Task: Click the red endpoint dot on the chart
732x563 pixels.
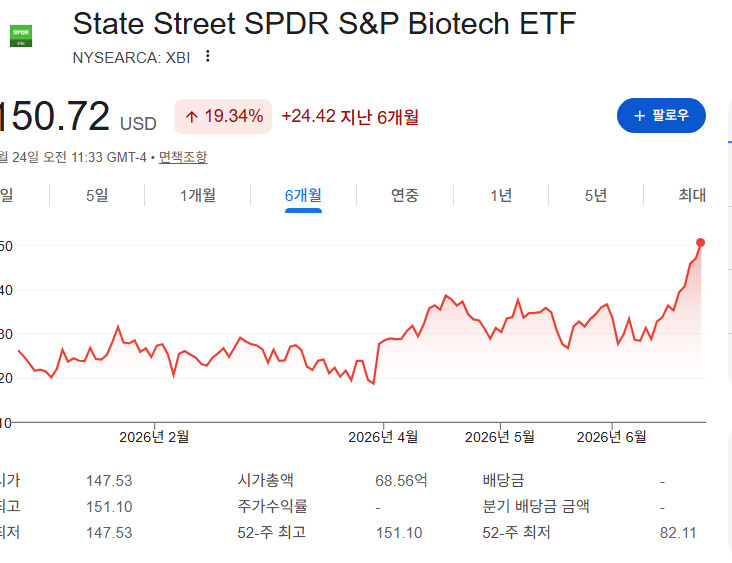Action: point(700,243)
